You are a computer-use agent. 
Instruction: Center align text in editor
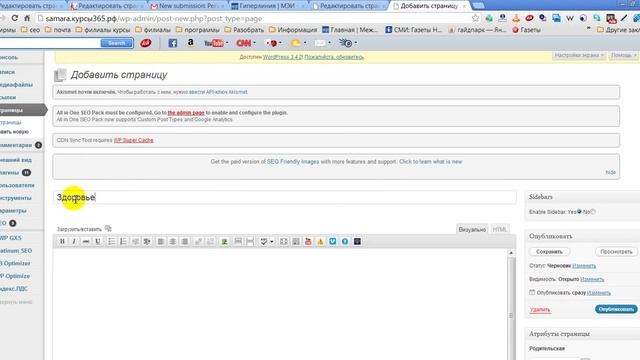[173, 241]
